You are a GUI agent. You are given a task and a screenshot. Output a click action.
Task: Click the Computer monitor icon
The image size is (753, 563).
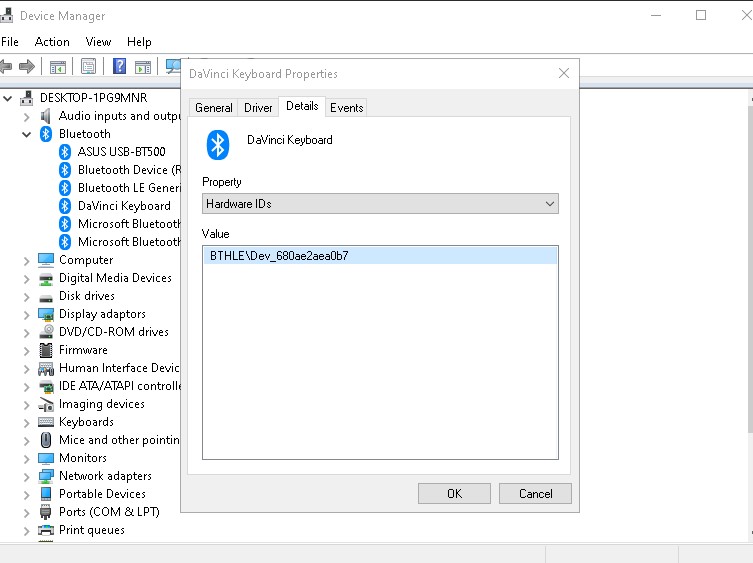click(46, 260)
